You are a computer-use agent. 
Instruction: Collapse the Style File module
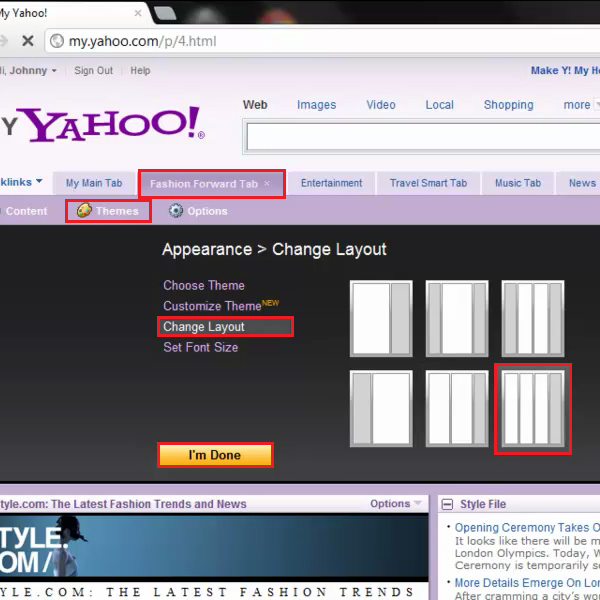447,504
